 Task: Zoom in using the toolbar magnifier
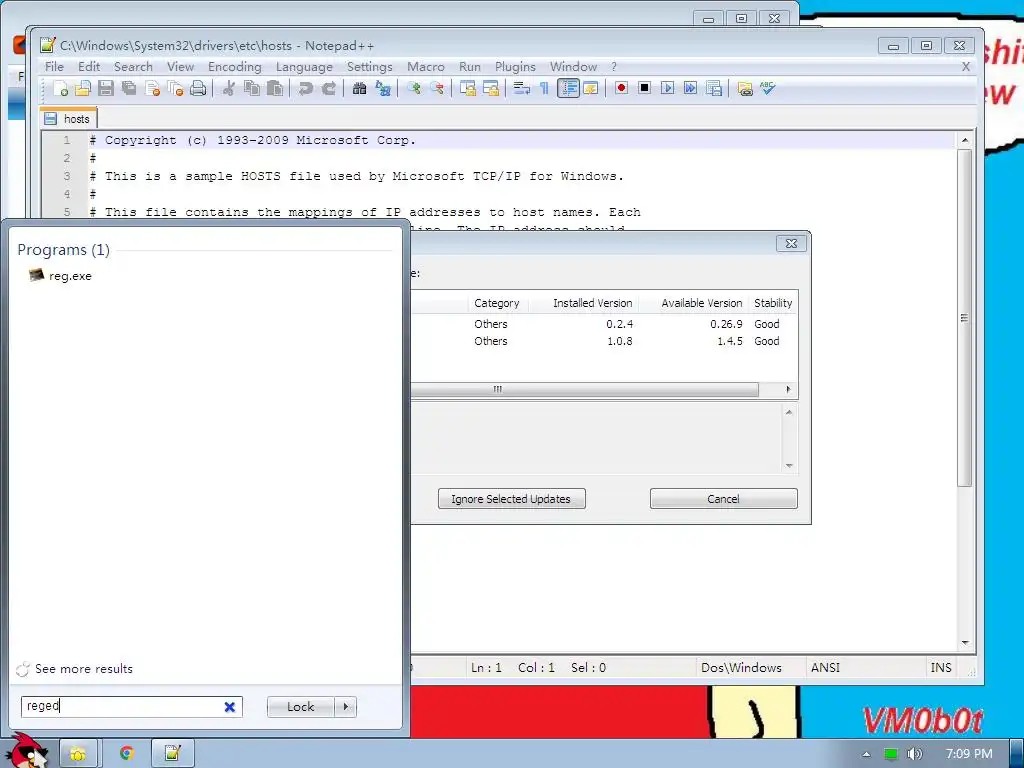point(413,88)
